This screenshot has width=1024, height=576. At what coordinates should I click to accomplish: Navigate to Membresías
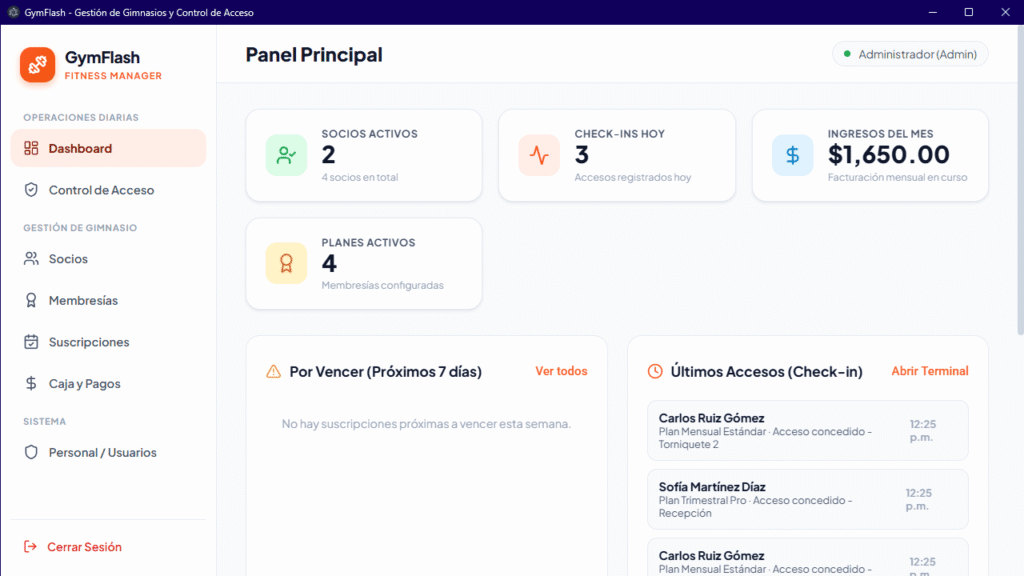click(108, 300)
